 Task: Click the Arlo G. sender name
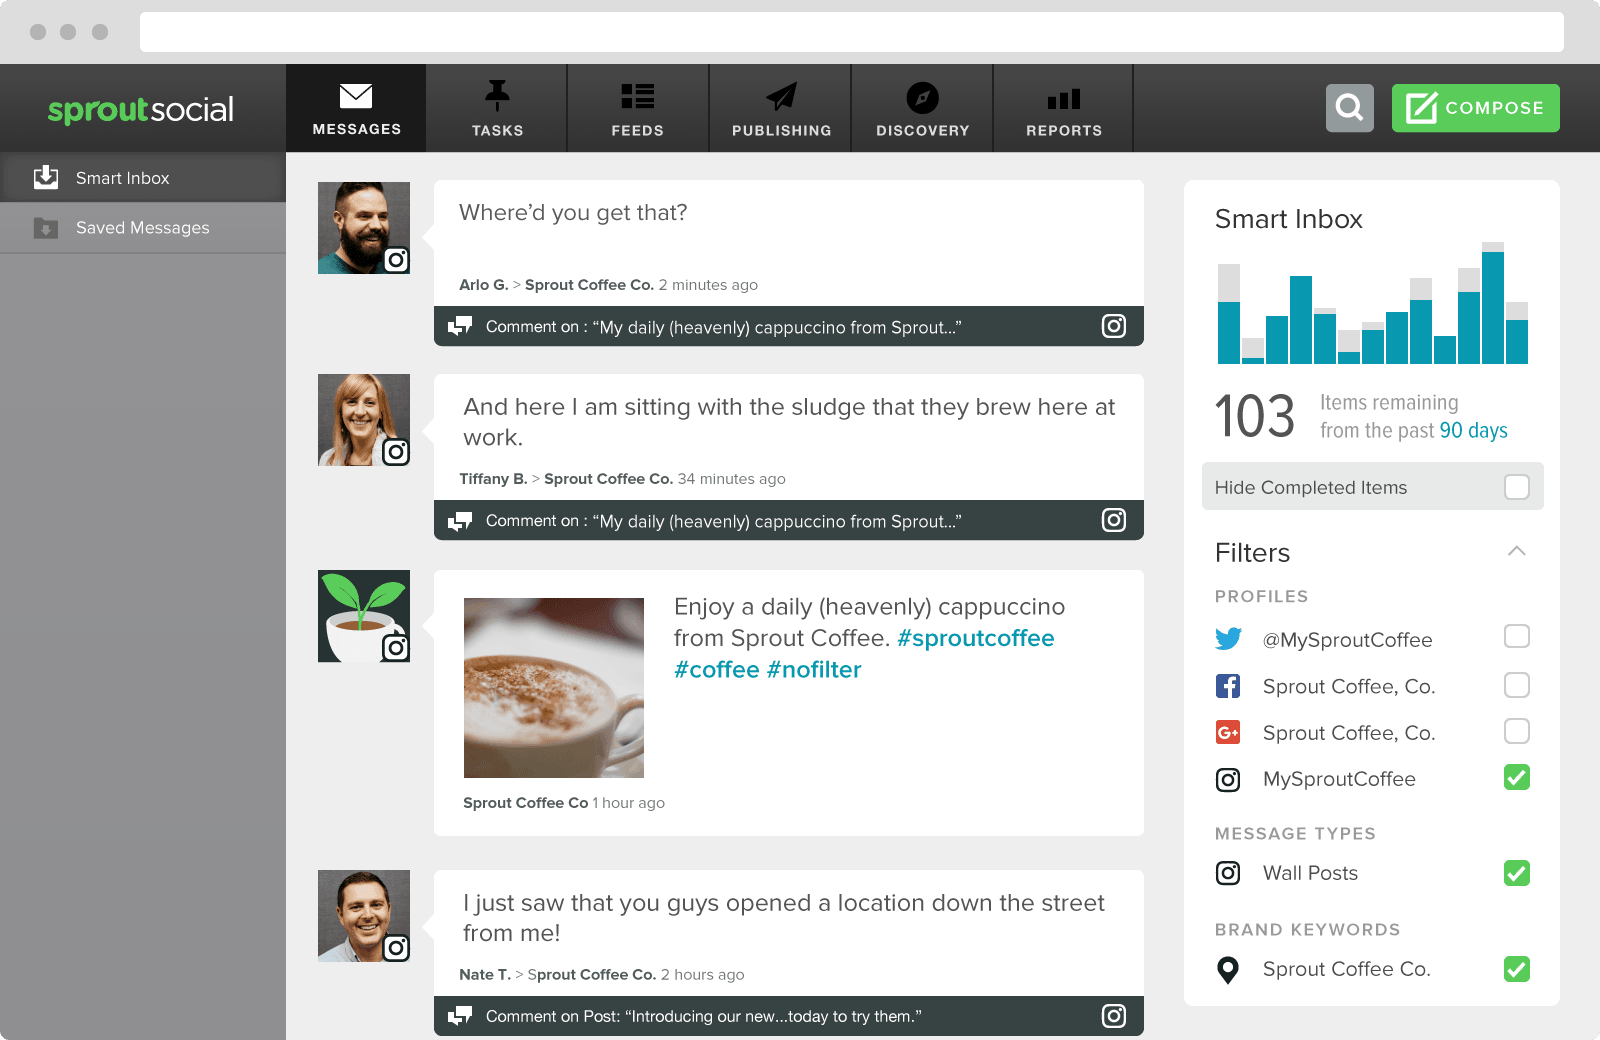tap(484, 285)
